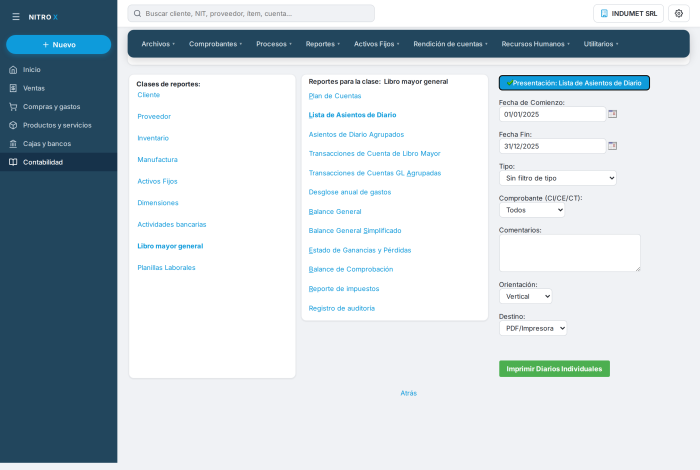Expand the Destino dropdown
Screen dimensions: 700x470
(533, 329)
